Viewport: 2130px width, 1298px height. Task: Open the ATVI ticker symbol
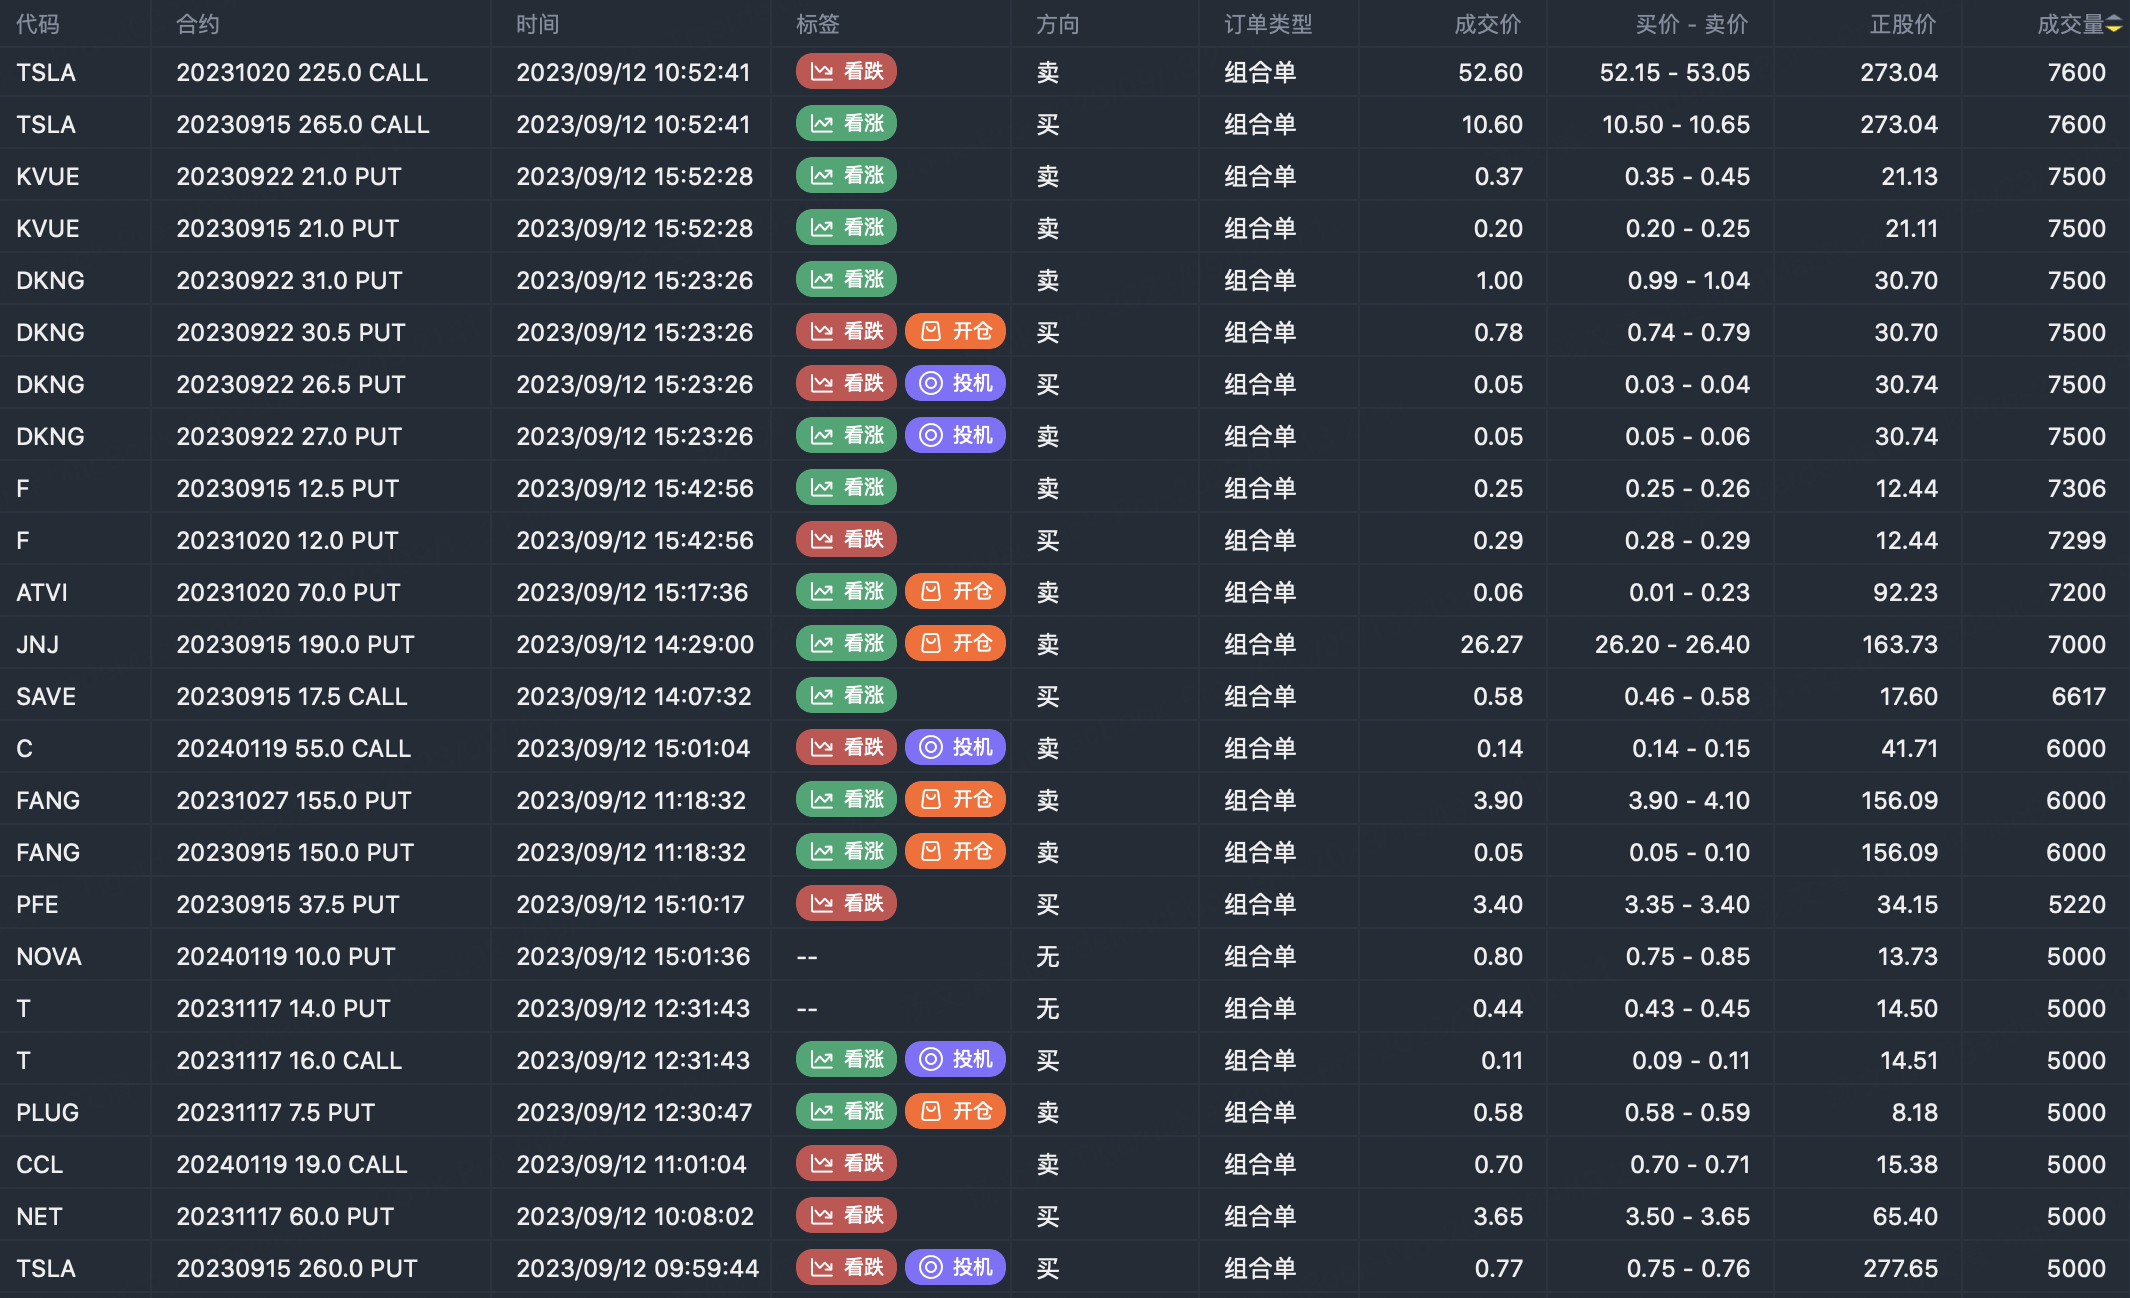[x=42, y=593]
